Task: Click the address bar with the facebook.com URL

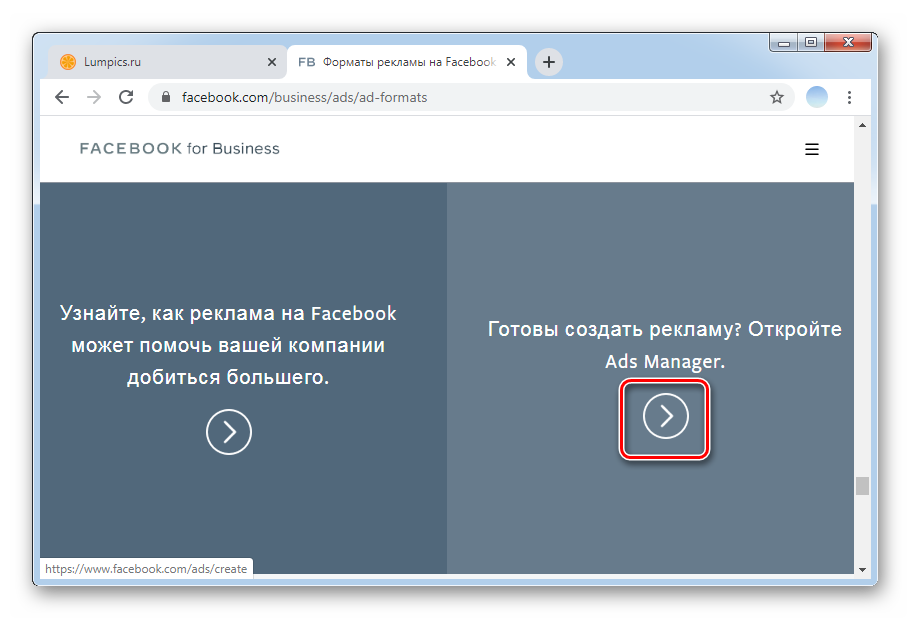Action: click(x=460, y=98)
